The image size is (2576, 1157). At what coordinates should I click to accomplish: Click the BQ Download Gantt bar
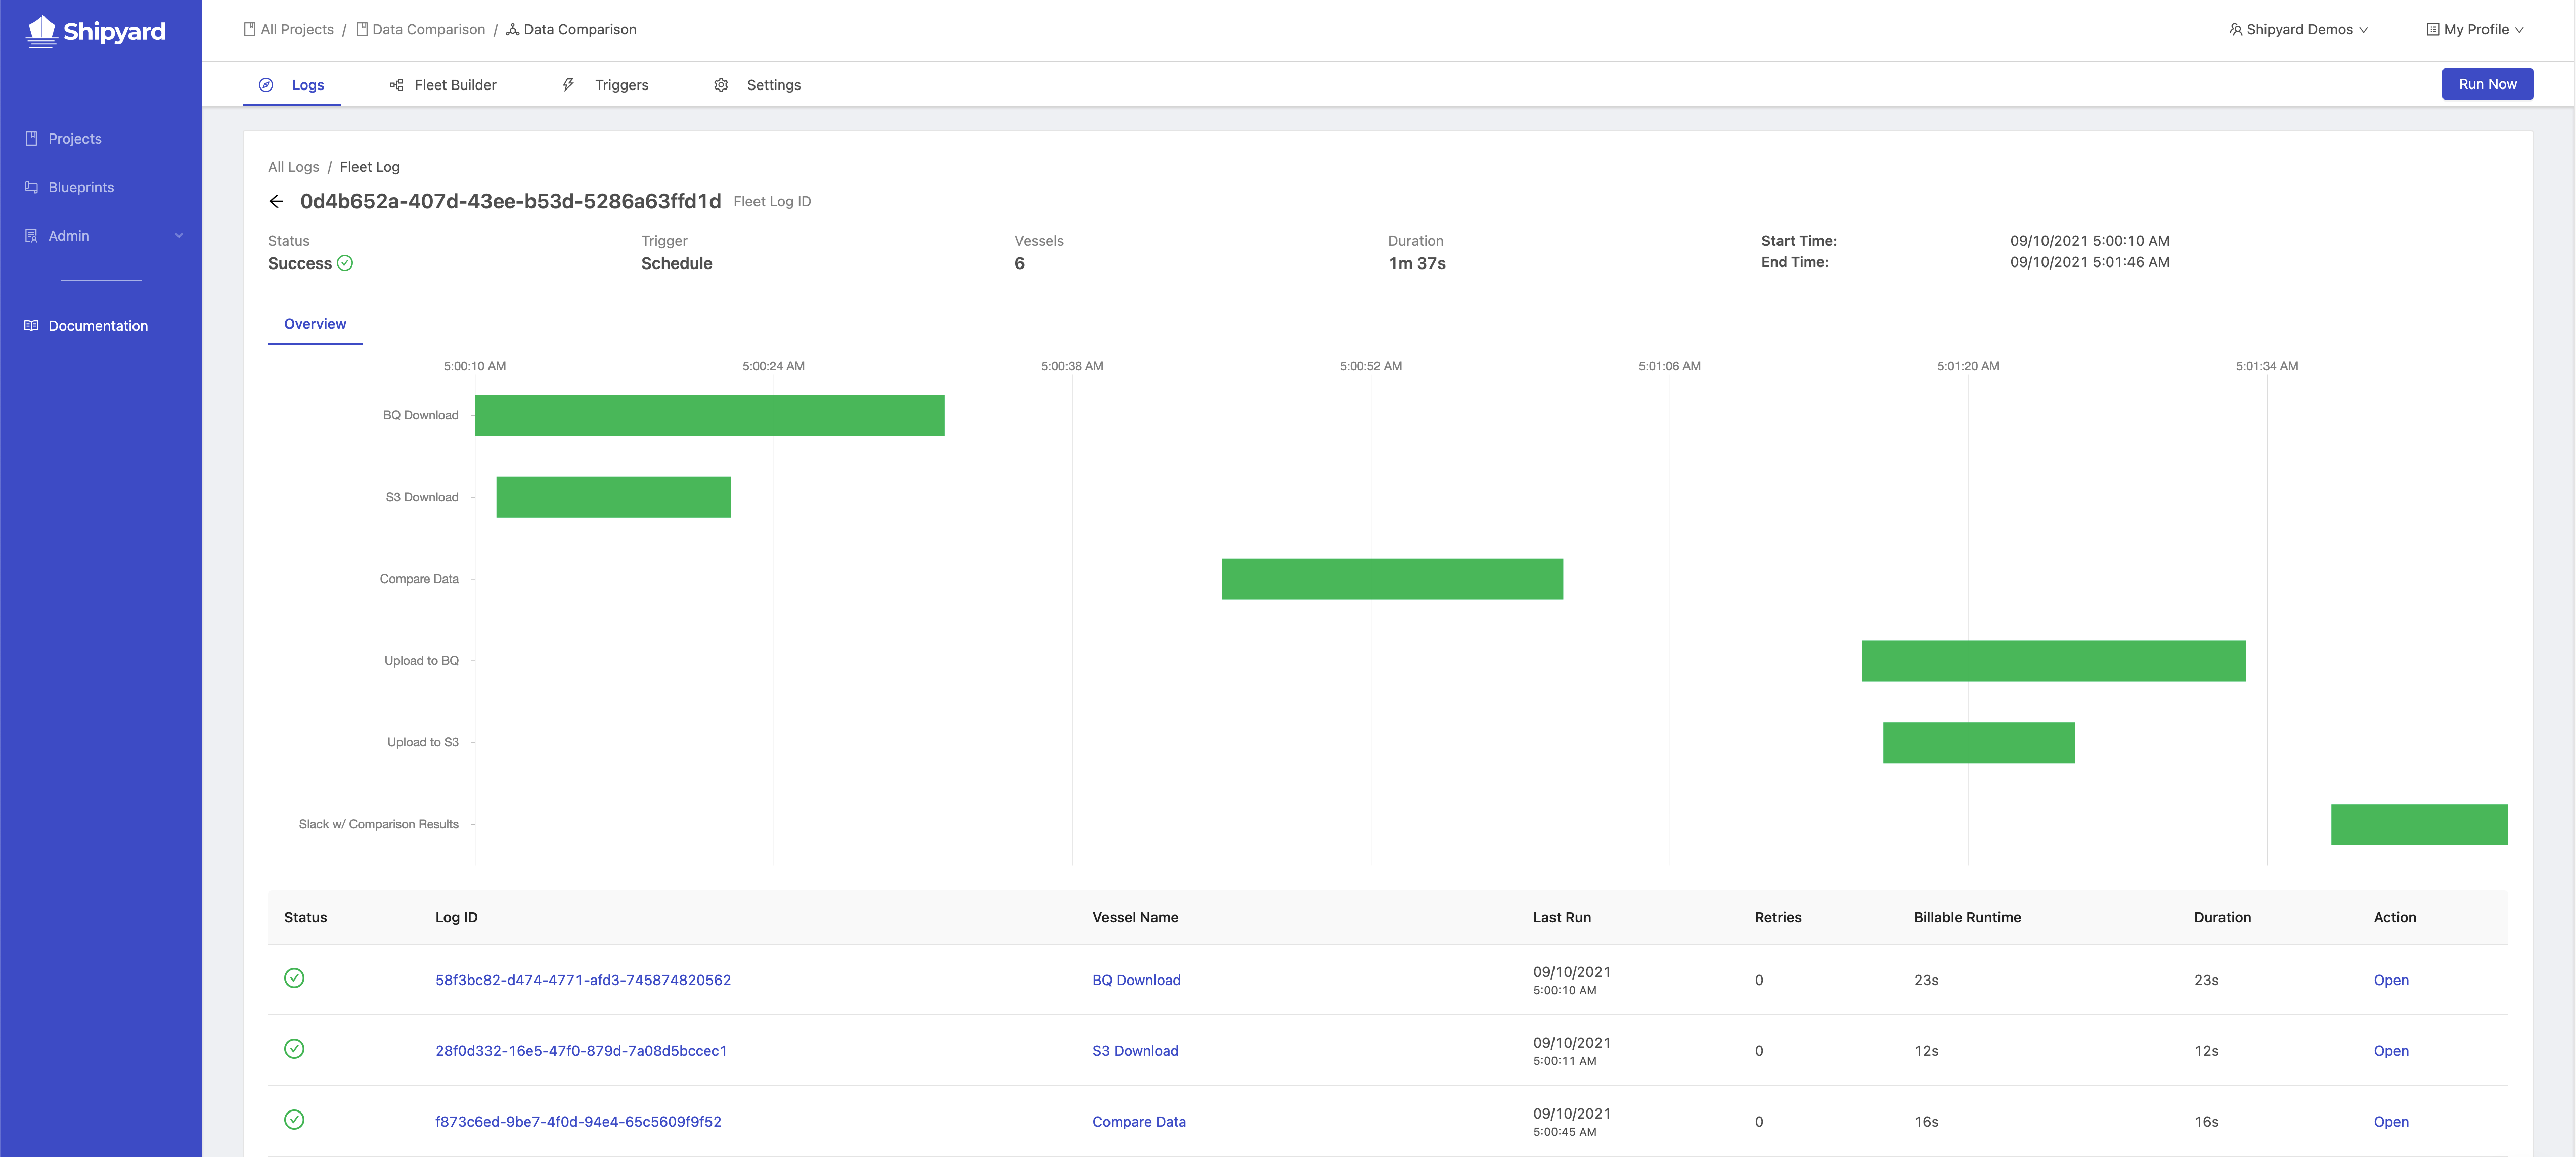(x=709, y=415)
